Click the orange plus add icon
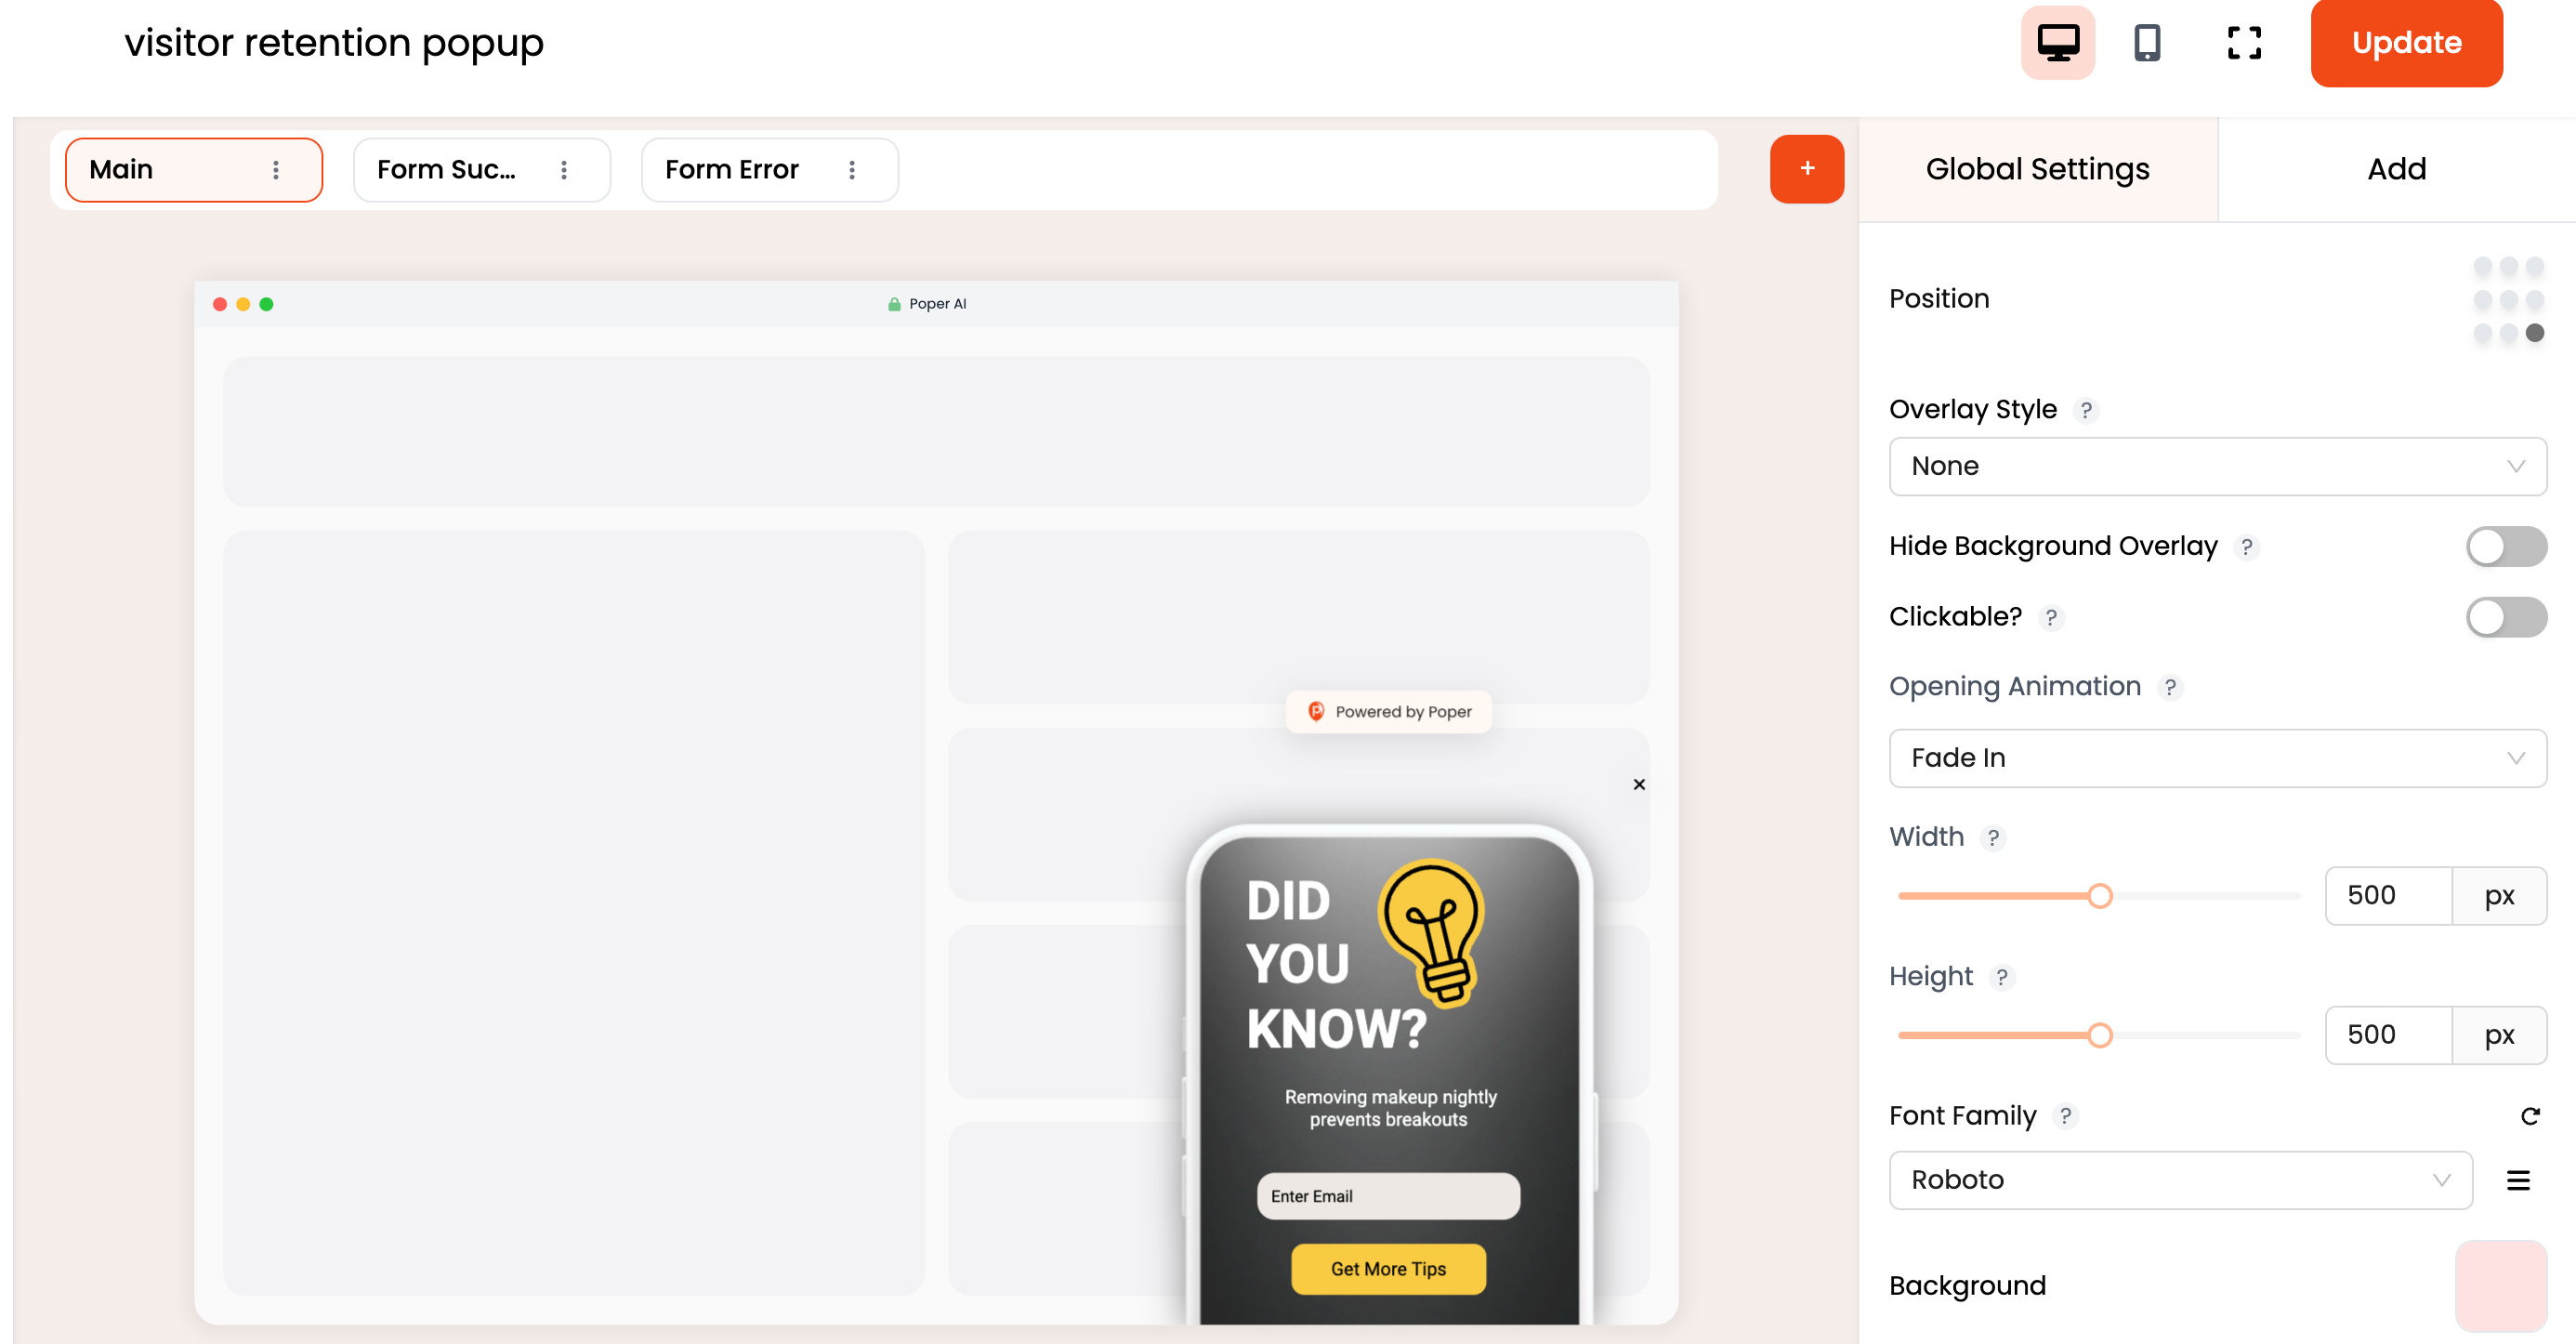Viewport: 2576px width, 1344px height. 1807,168
